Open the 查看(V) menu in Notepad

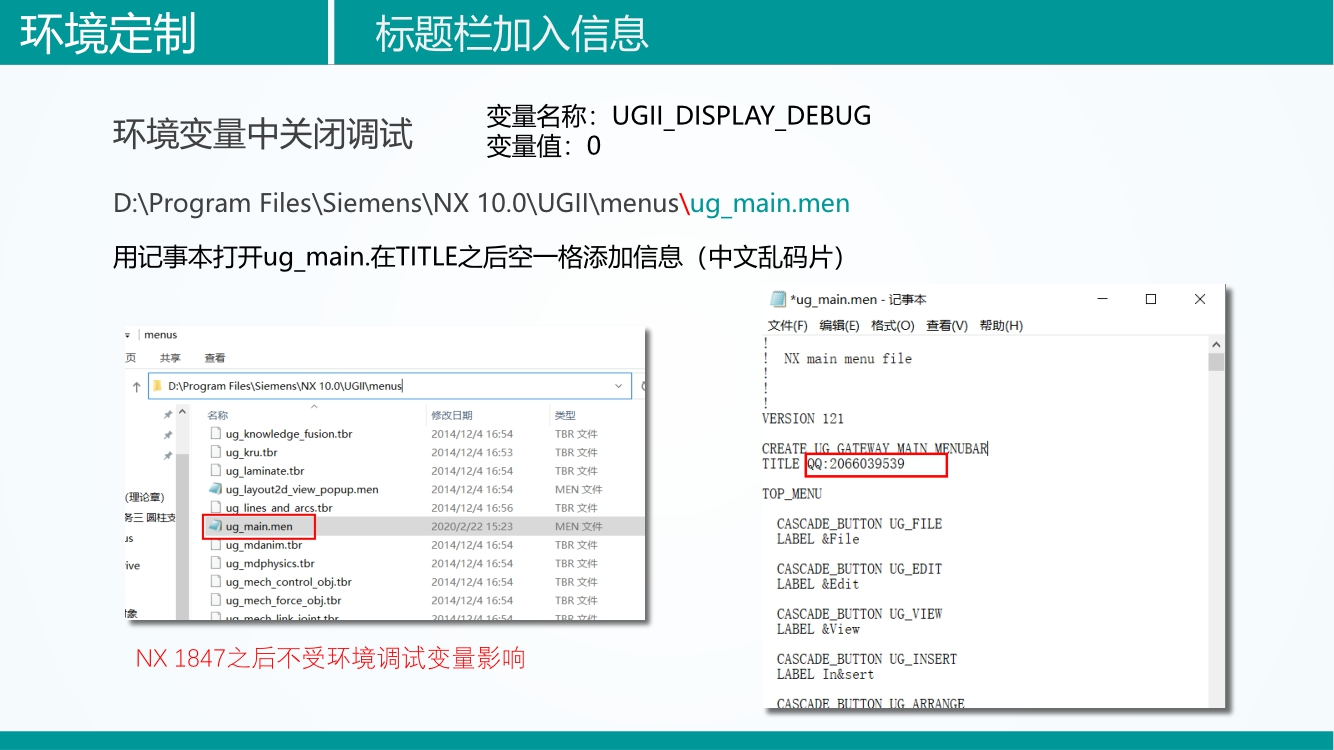[947, 326]
